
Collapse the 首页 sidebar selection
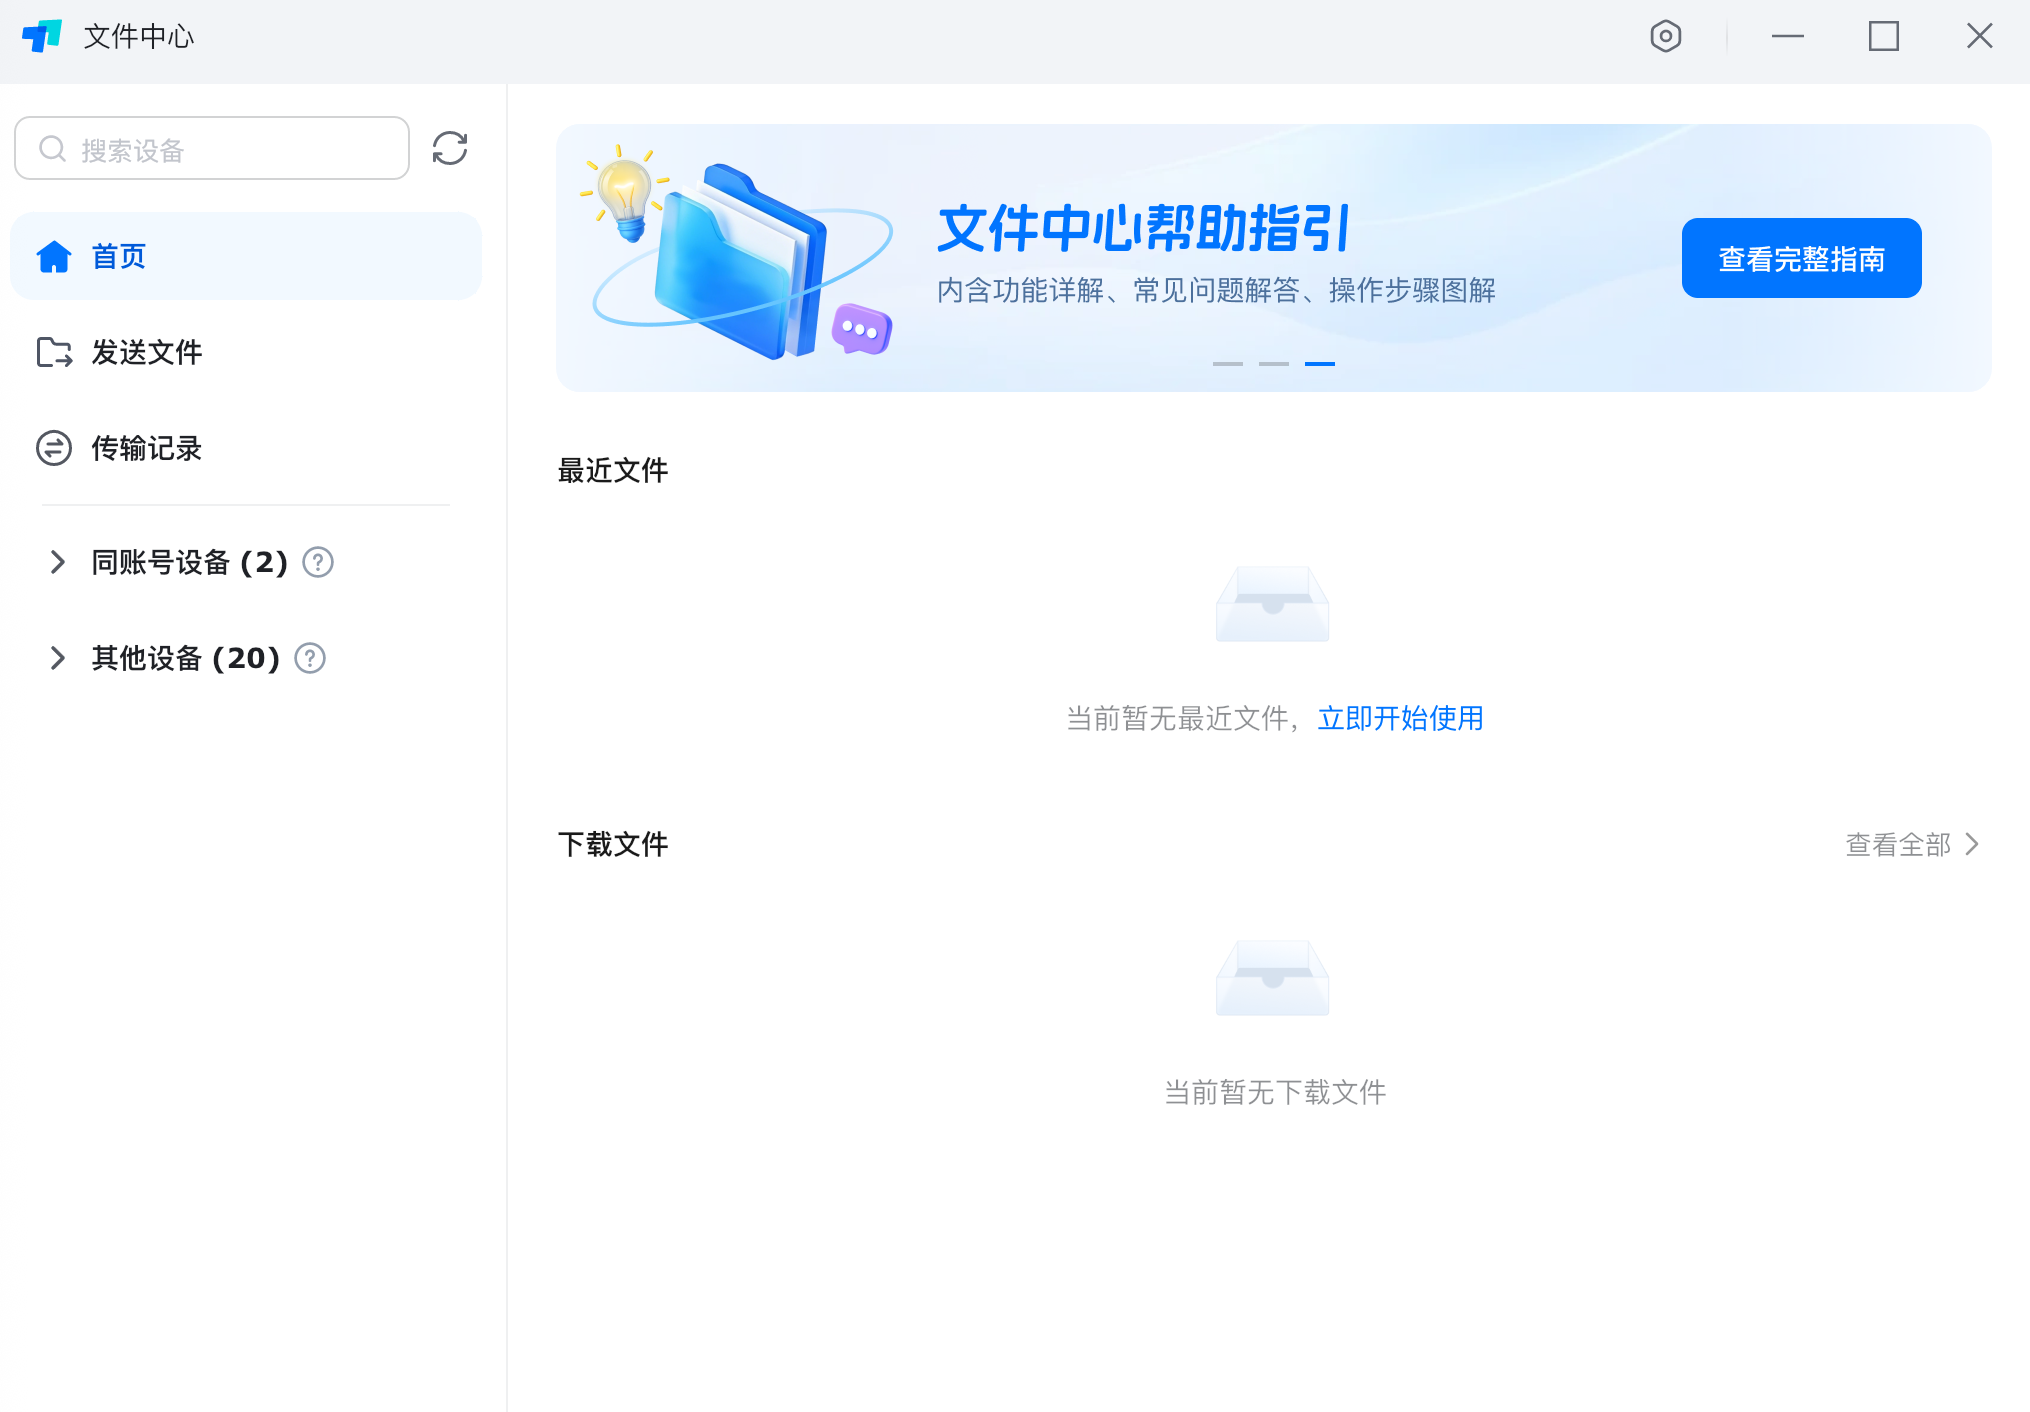pyautogui.click(x=117, y=255)
